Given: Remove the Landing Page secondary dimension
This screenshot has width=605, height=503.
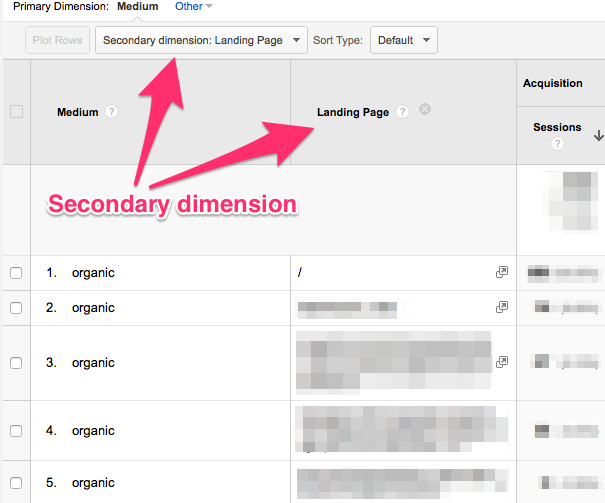Looking at the screenshot, I should (x=425, y=110).
